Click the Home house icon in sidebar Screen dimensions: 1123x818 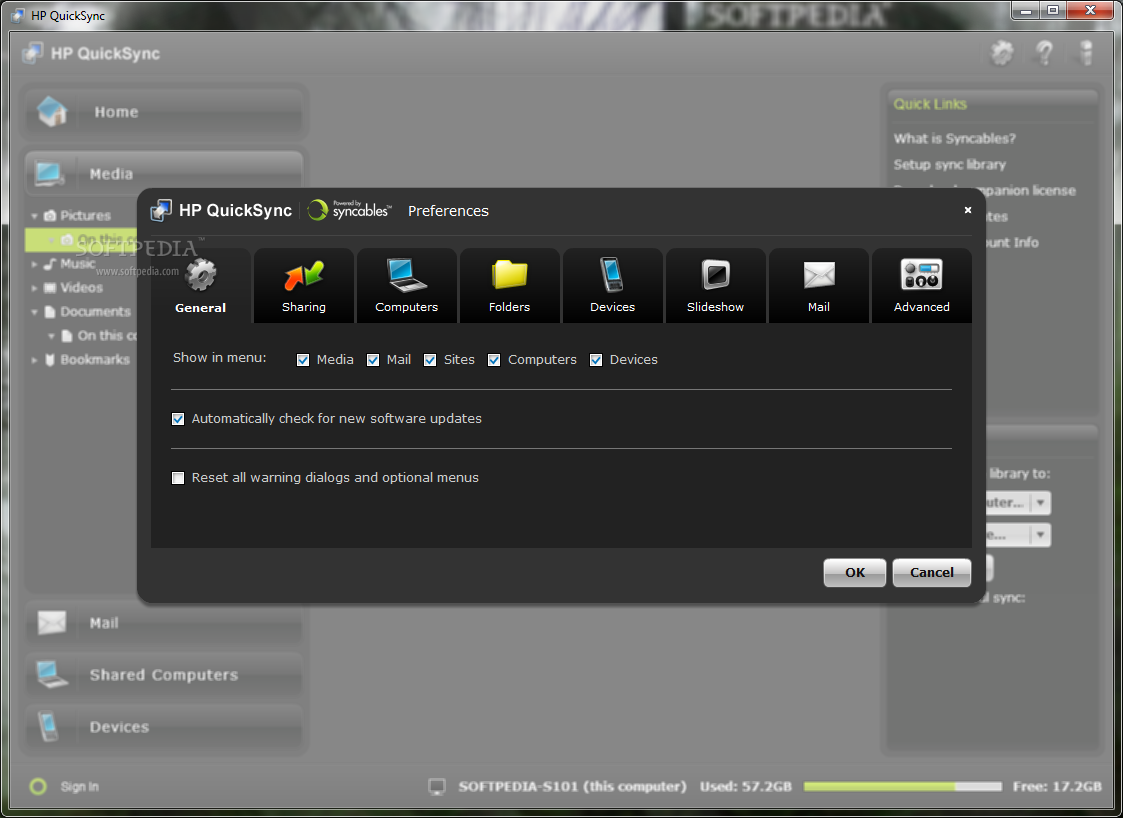pyautogui.click(x=52, y=112)
